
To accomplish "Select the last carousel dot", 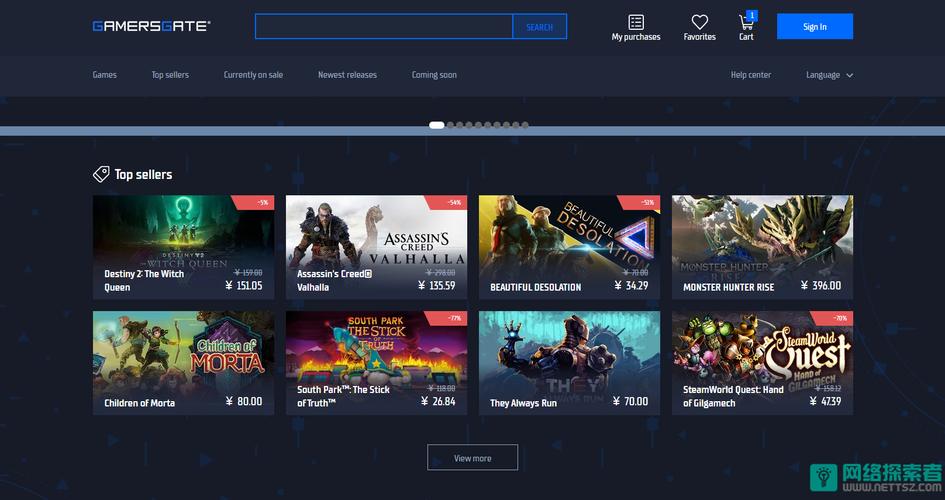I will 525,125.
